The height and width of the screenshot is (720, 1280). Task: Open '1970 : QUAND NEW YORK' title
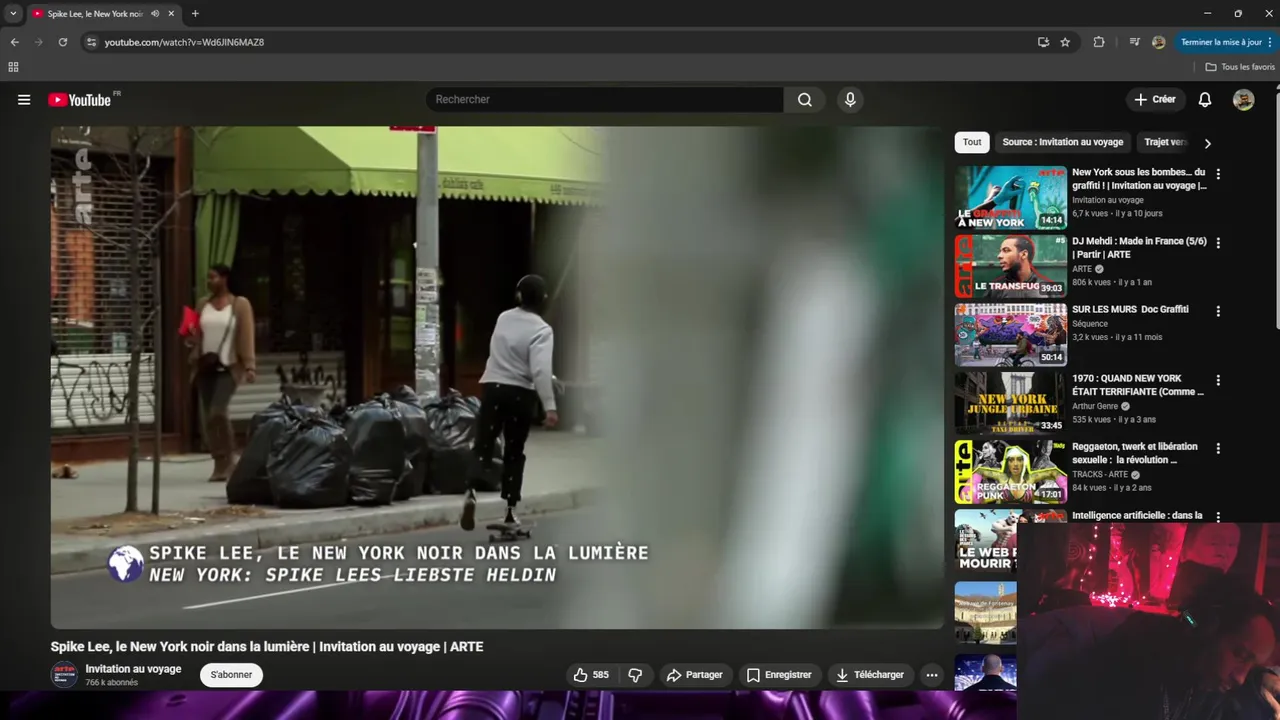click(1138, 385)
